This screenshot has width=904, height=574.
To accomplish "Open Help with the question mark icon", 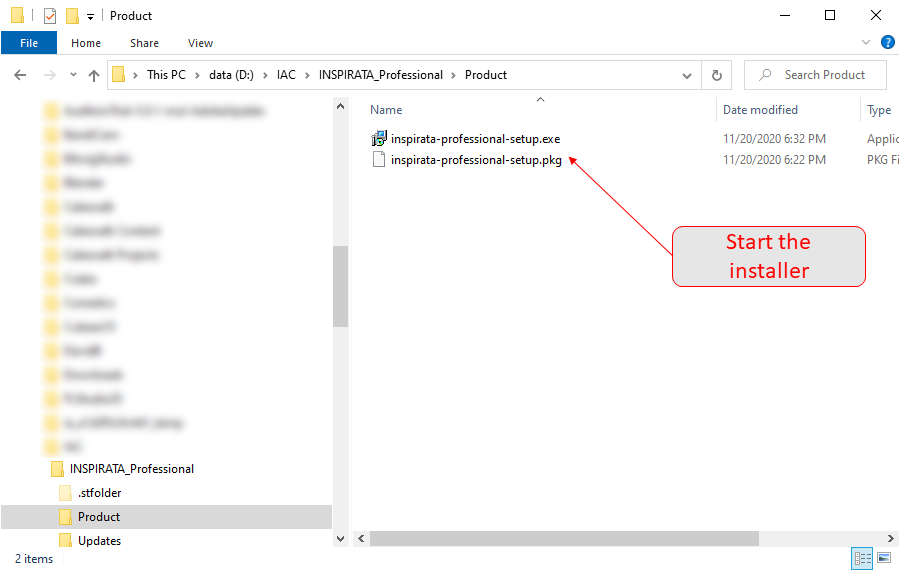I will [x=887, y=42].
